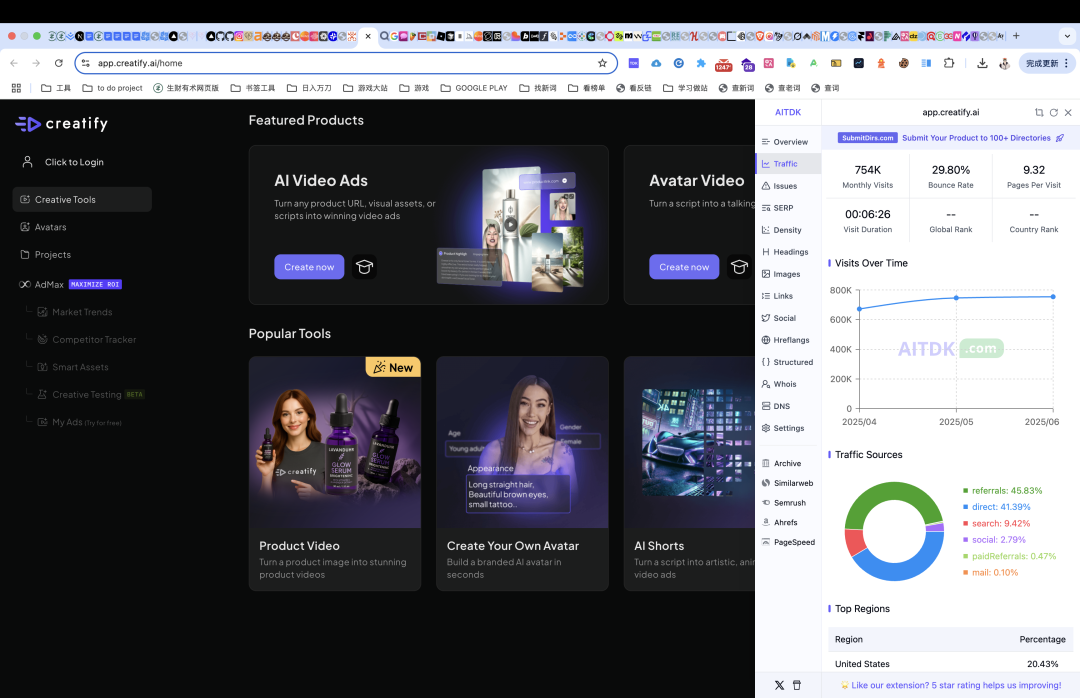Open Structured tab in AITDK
Screen dimensions: 1080x698
click(788, 362)
